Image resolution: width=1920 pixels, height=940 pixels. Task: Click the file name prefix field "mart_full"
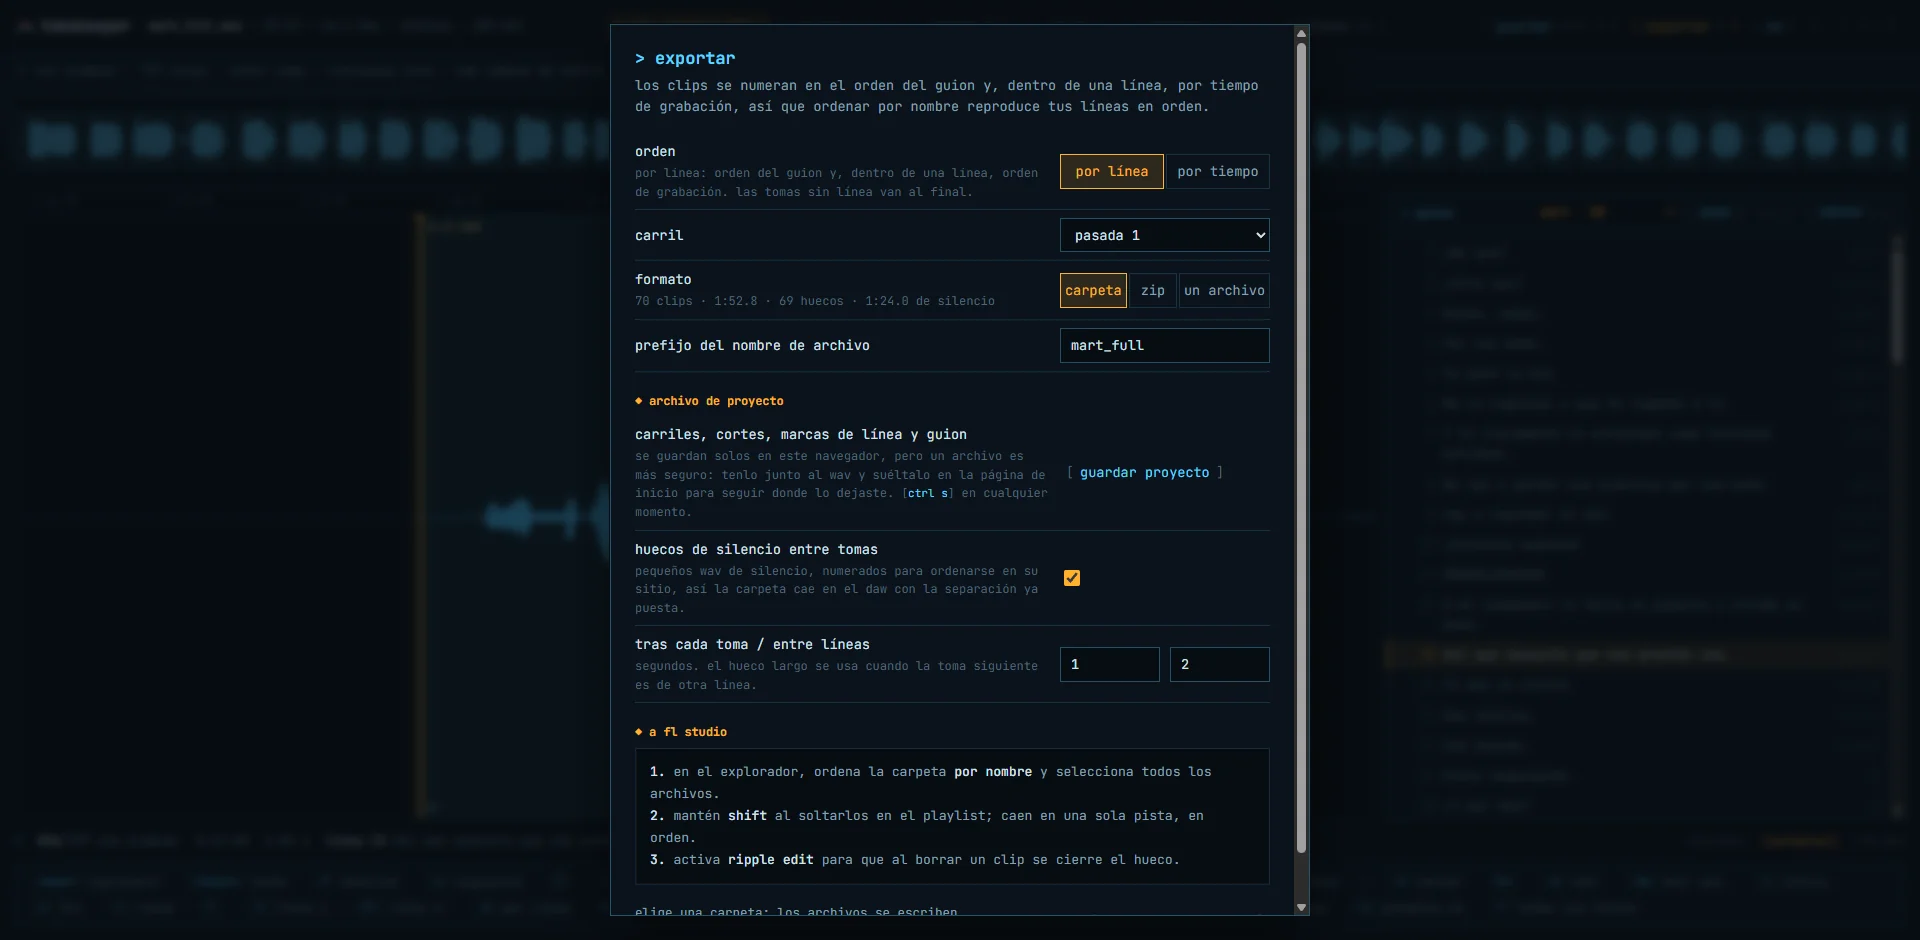pos(1165,346)
